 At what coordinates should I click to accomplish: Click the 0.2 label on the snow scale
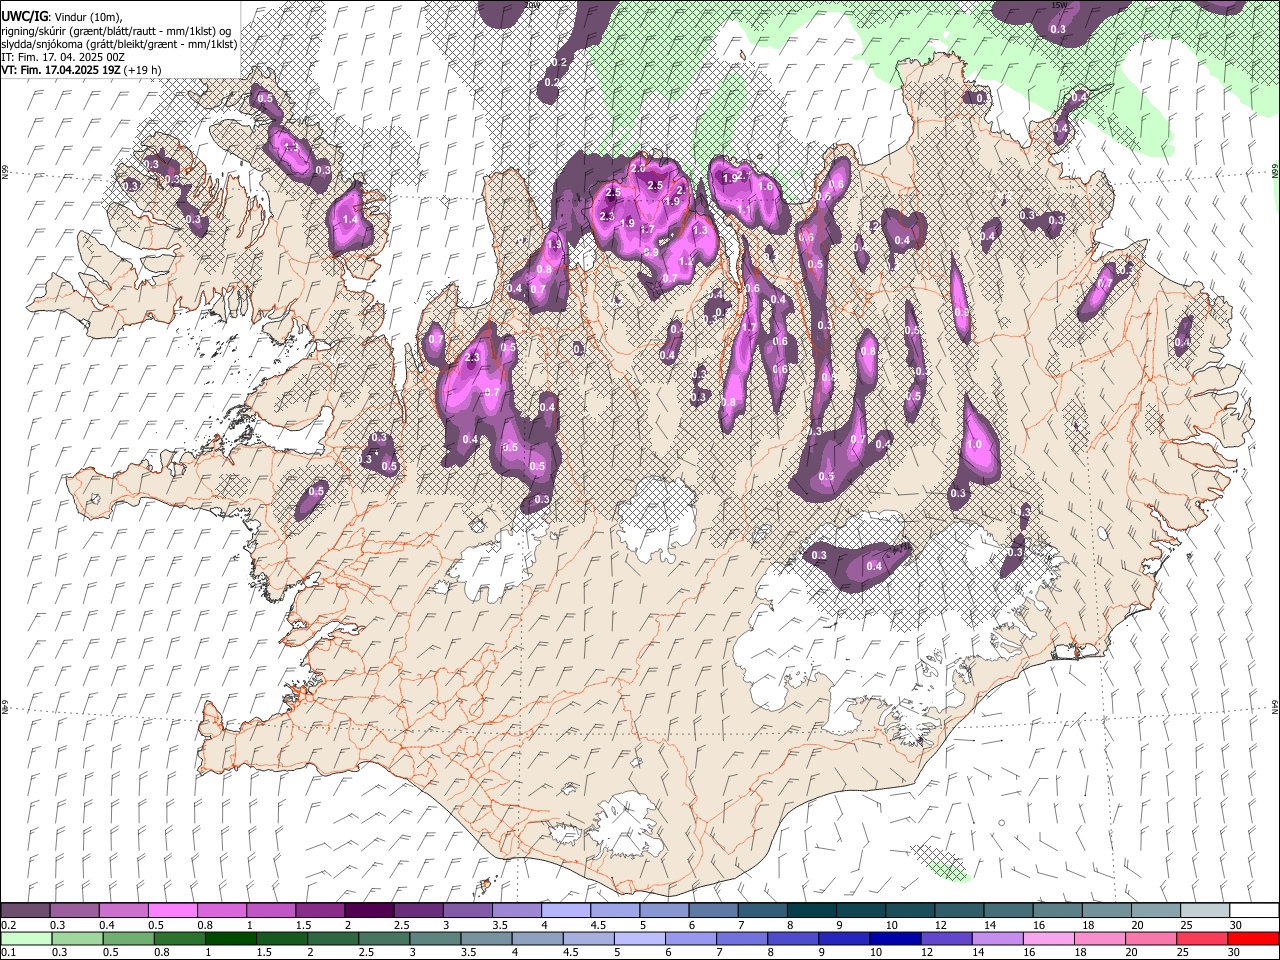(8, 925)
